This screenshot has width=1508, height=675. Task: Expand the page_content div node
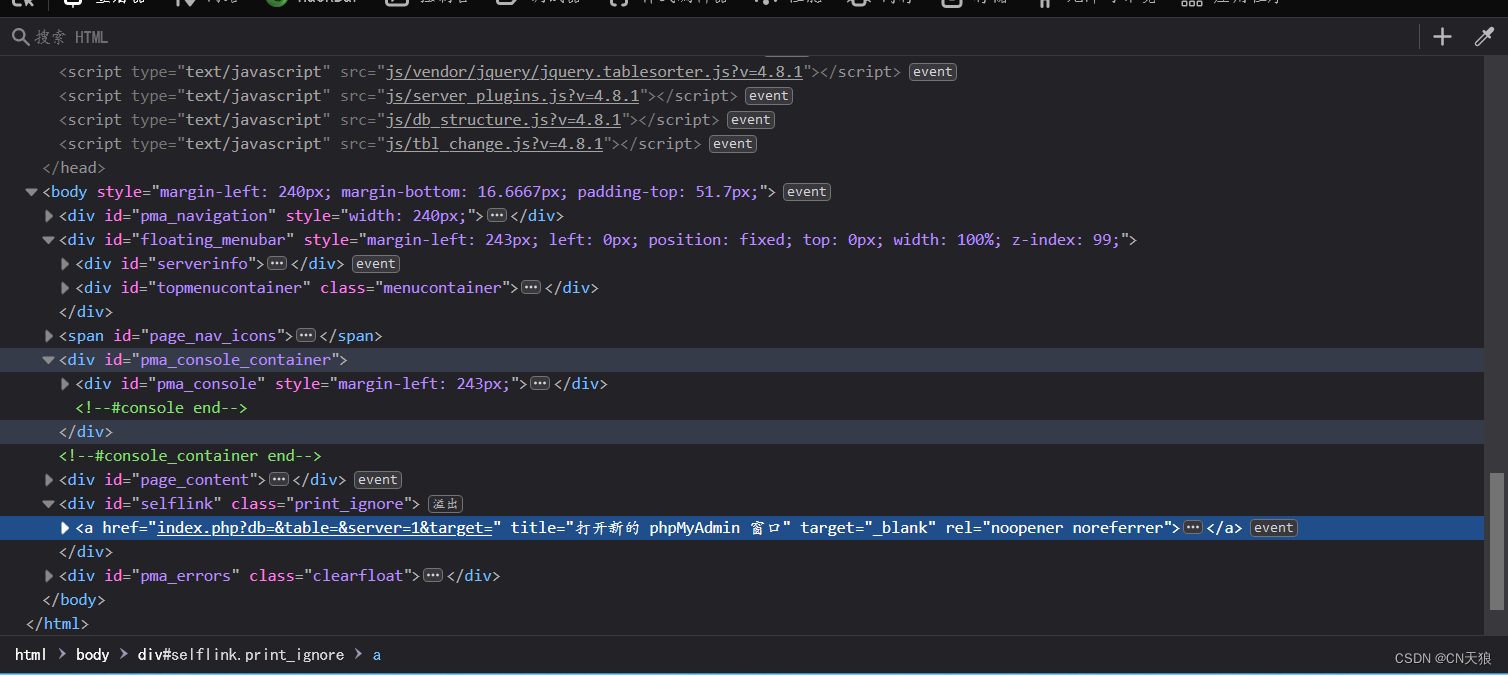49,480
